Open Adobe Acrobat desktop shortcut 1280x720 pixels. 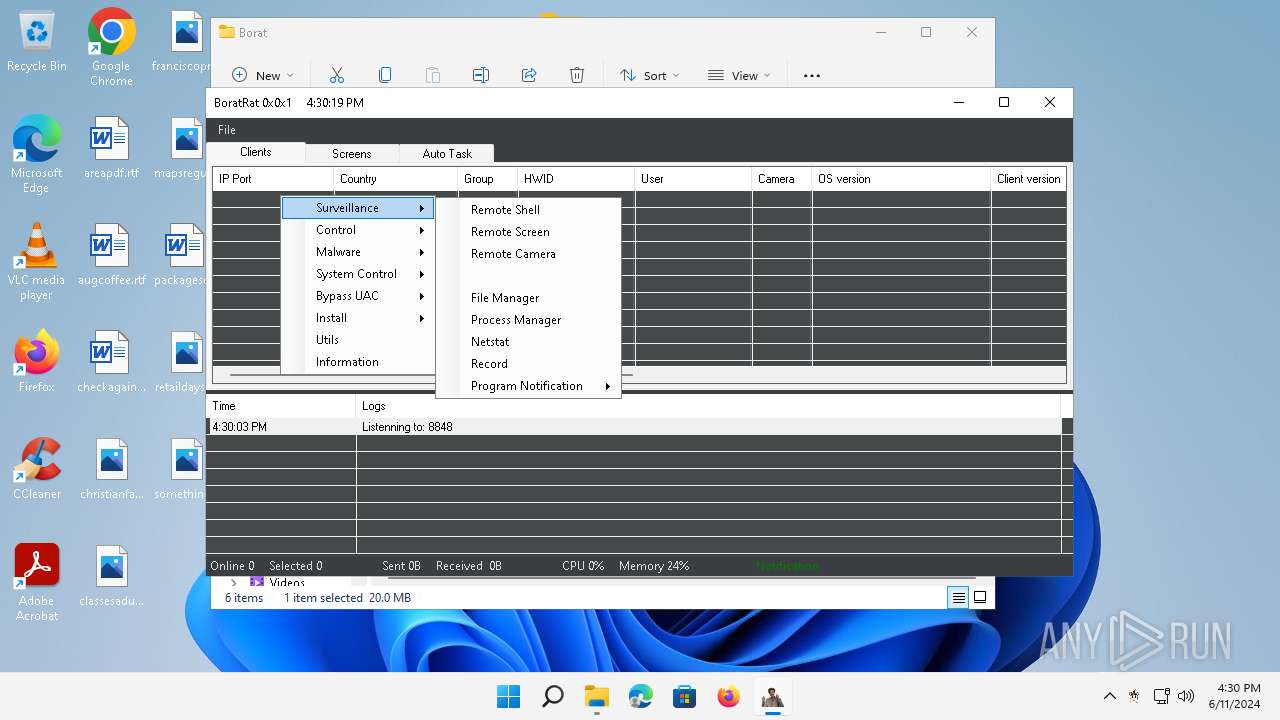click(x=37, y=583)
